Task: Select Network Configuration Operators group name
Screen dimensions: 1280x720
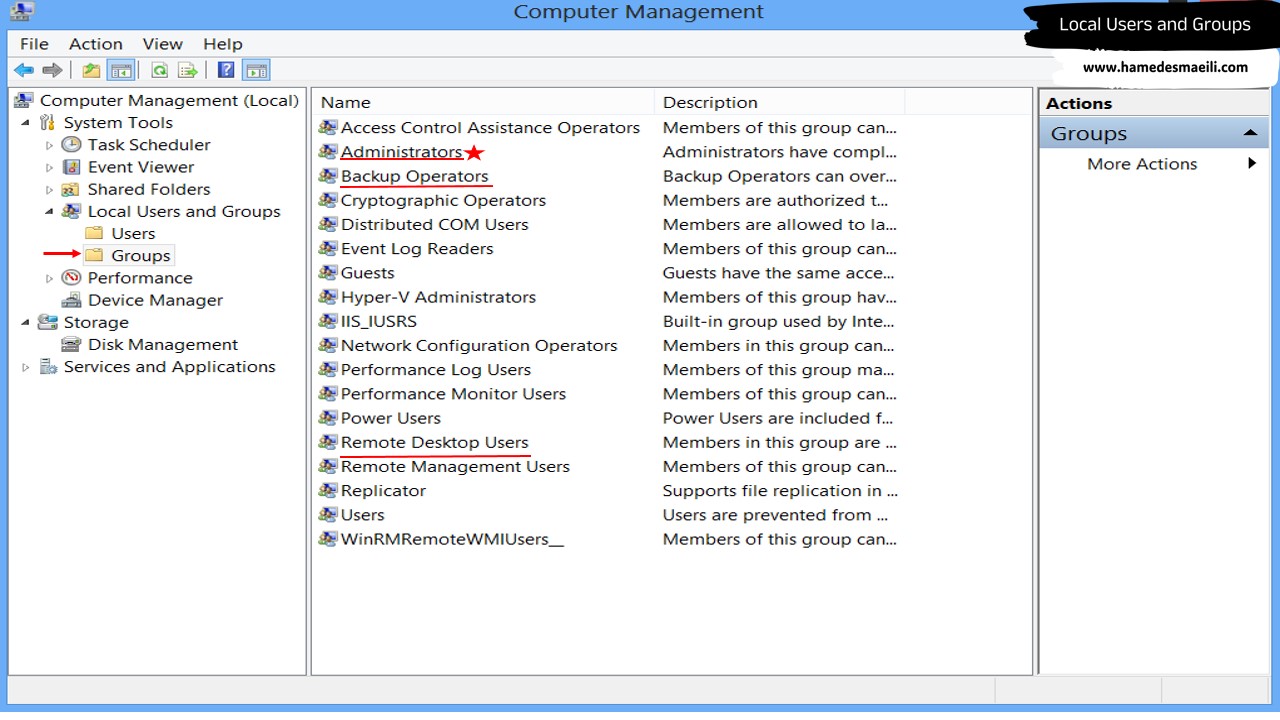Action: [479, 345]
